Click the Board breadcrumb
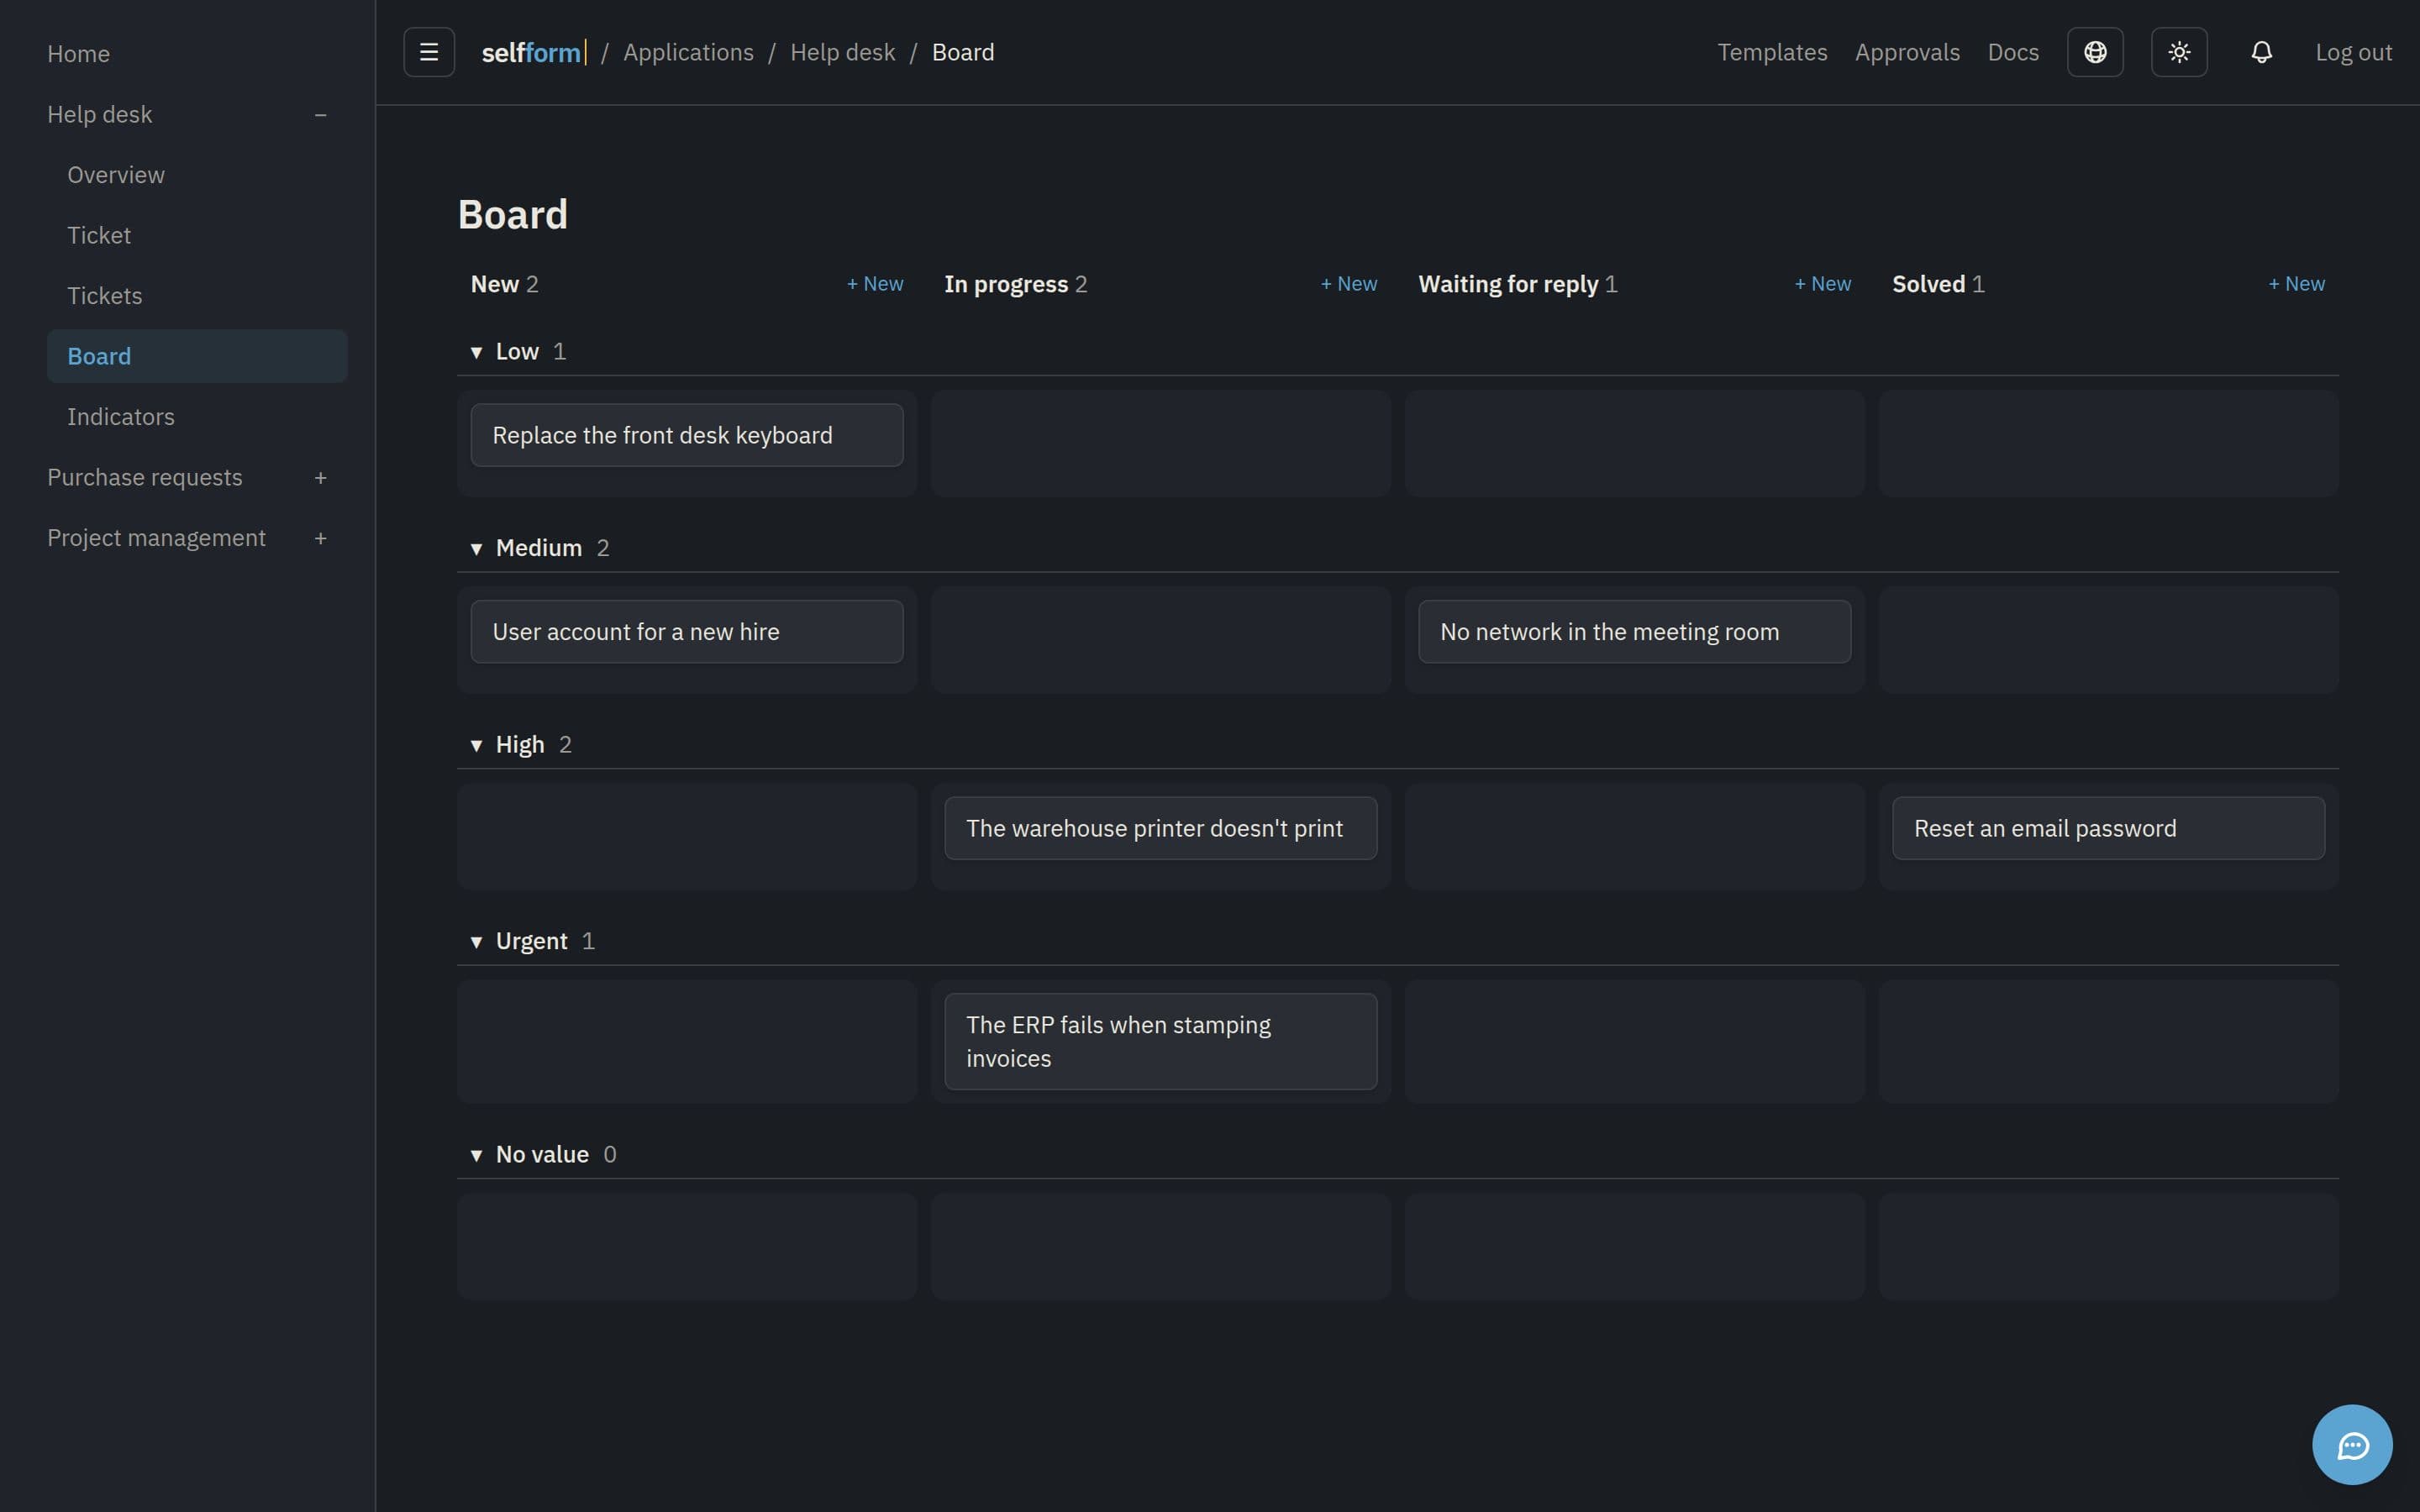Viewport: 2420px width, 1512px height. [963, 52]
